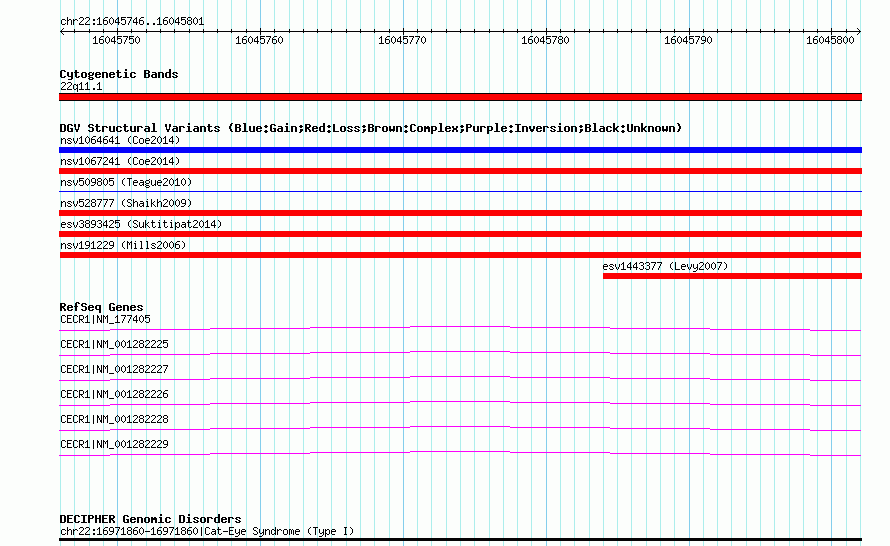Click the 22q11.1 band label

click(81, 86)
